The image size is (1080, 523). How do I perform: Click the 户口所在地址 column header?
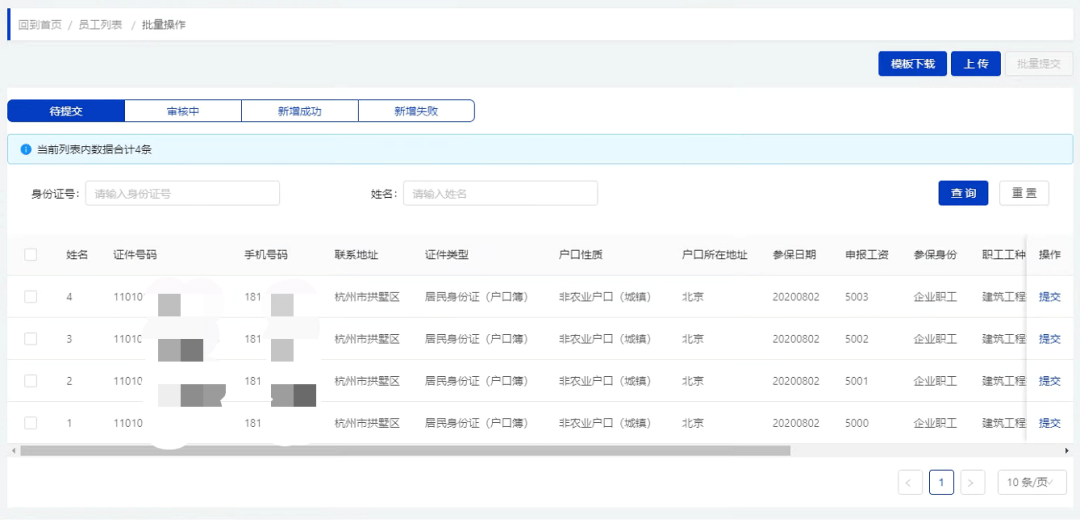714,255
